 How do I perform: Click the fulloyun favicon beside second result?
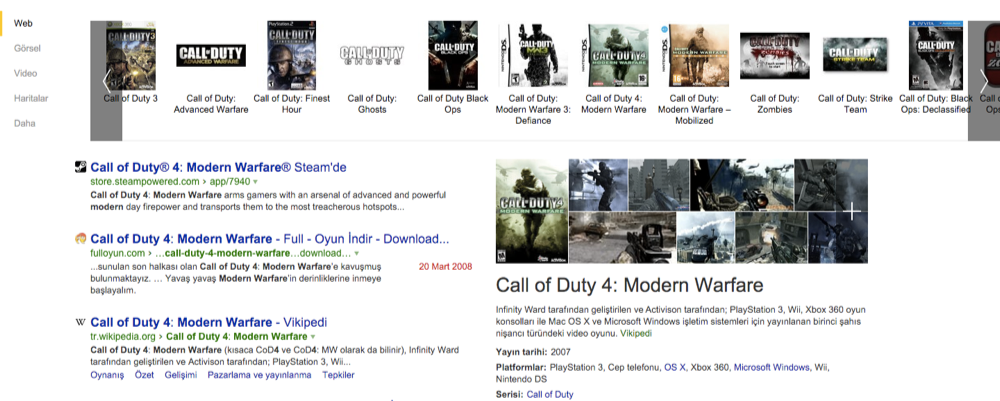80,239
